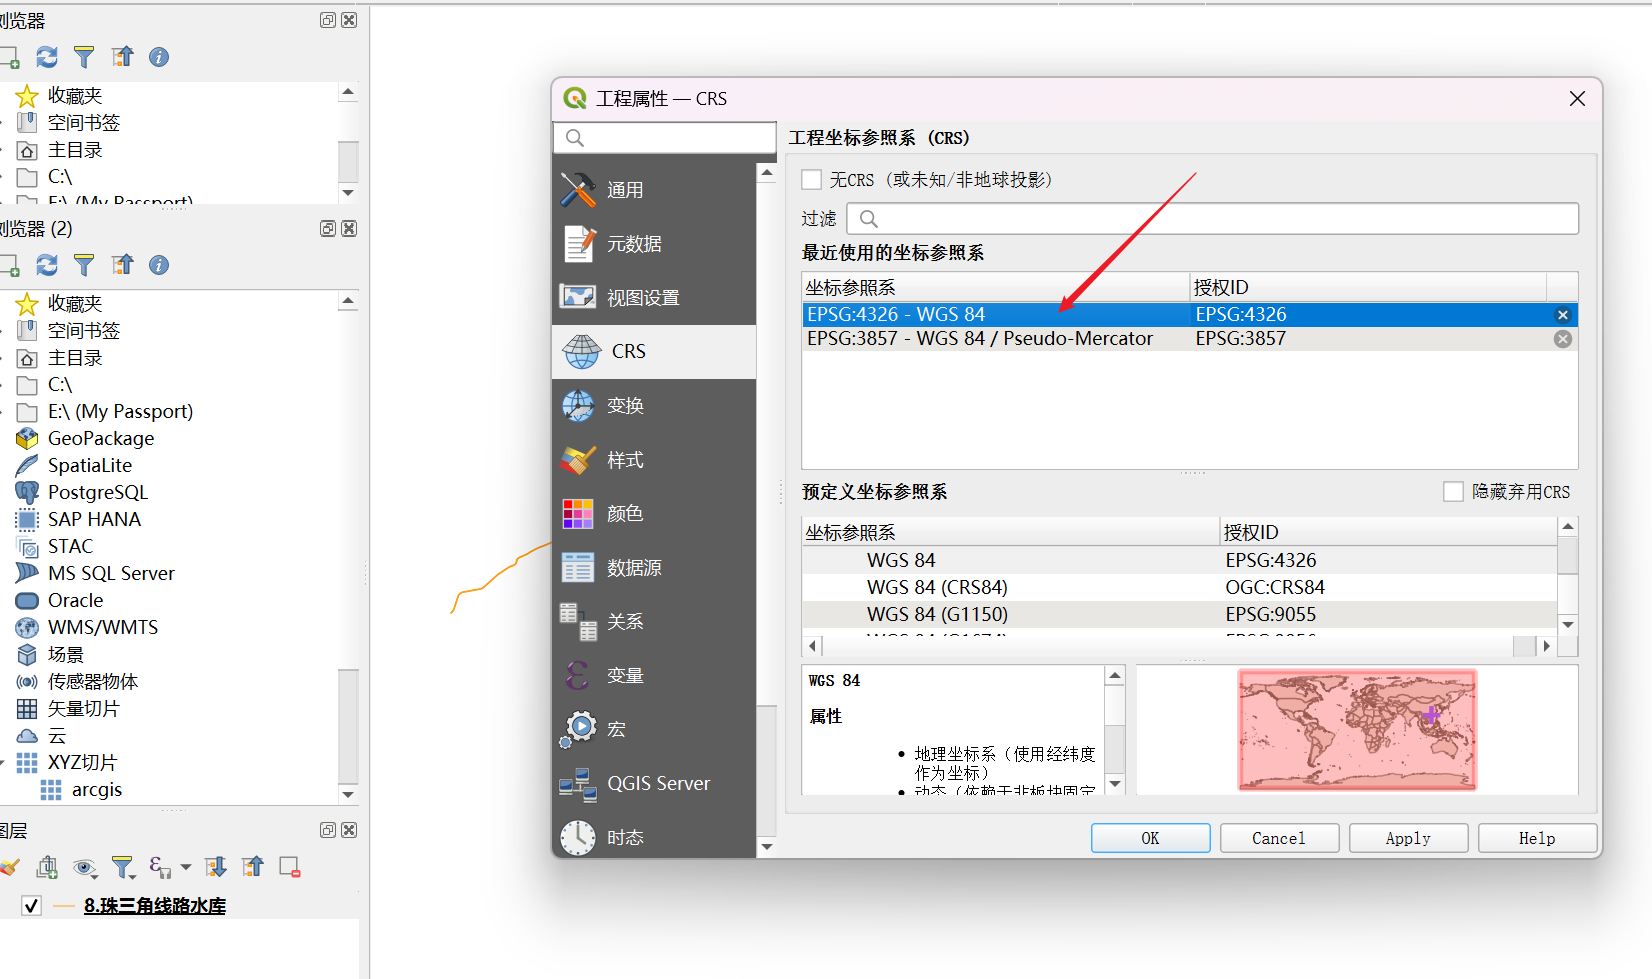The height and width of the screenshot is (979, 1652).
Task: Click the world map CRS extent preview
Action: pos(1357,730)
